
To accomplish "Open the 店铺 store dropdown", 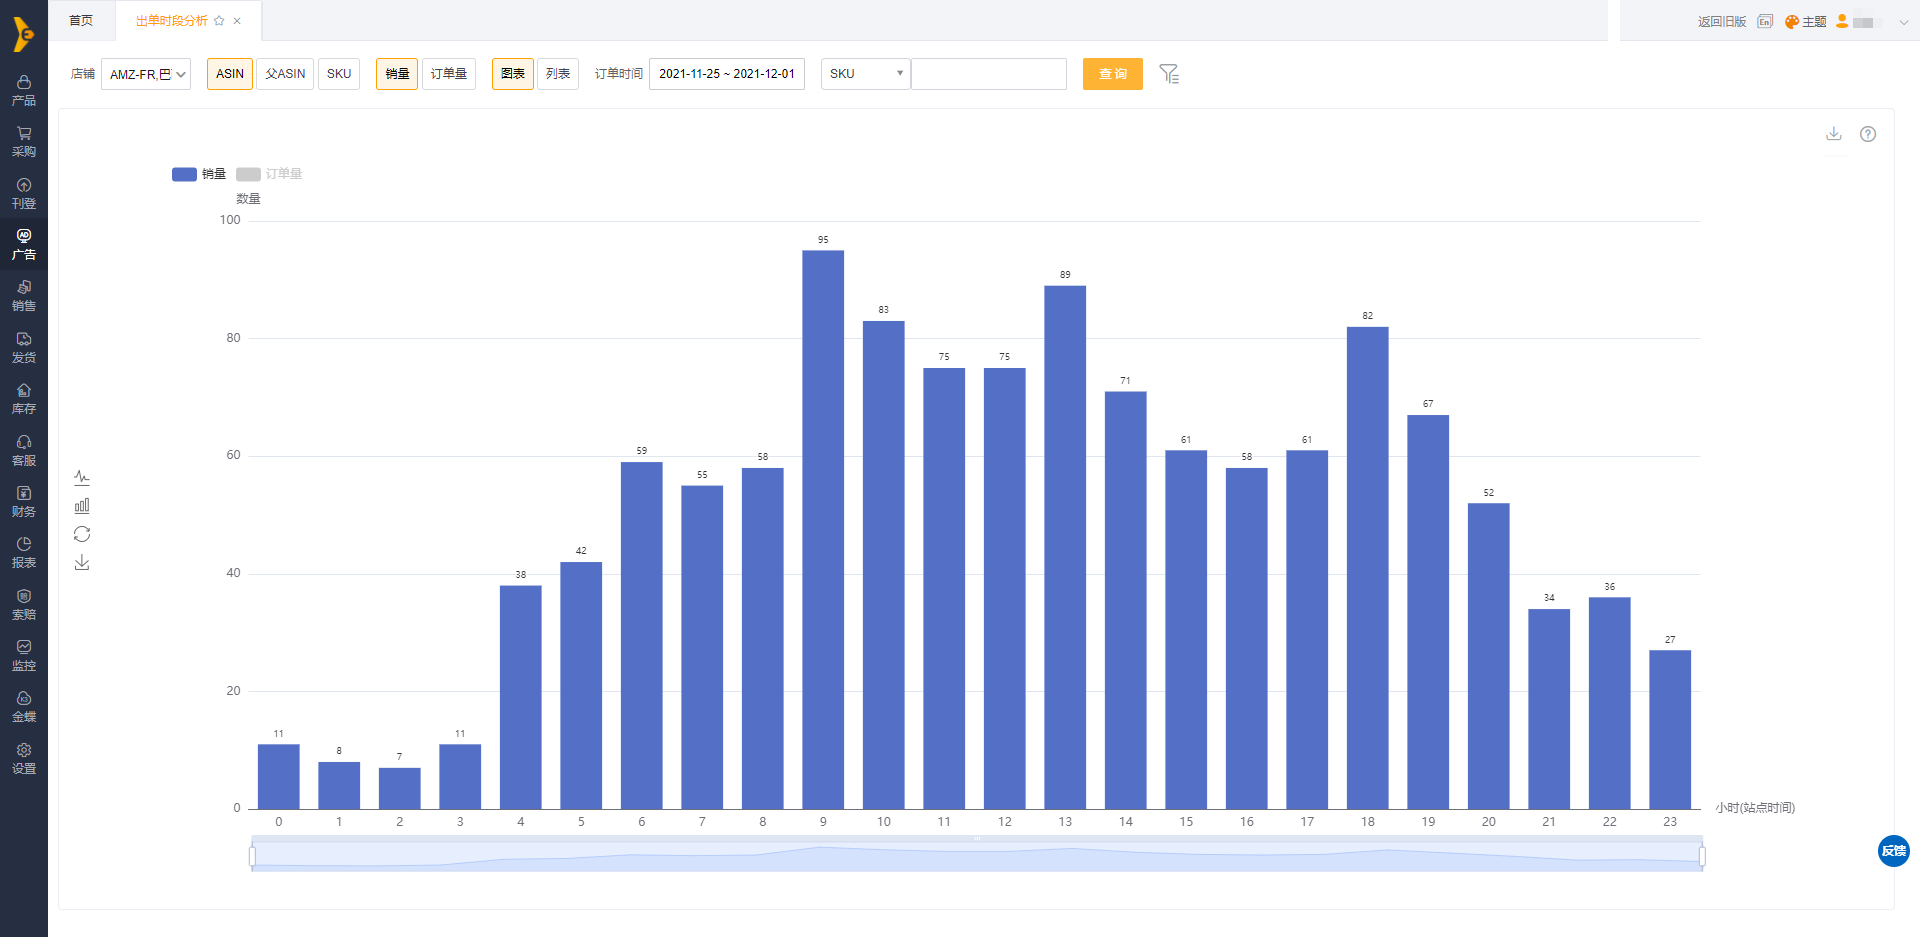I will coord(146,74).
